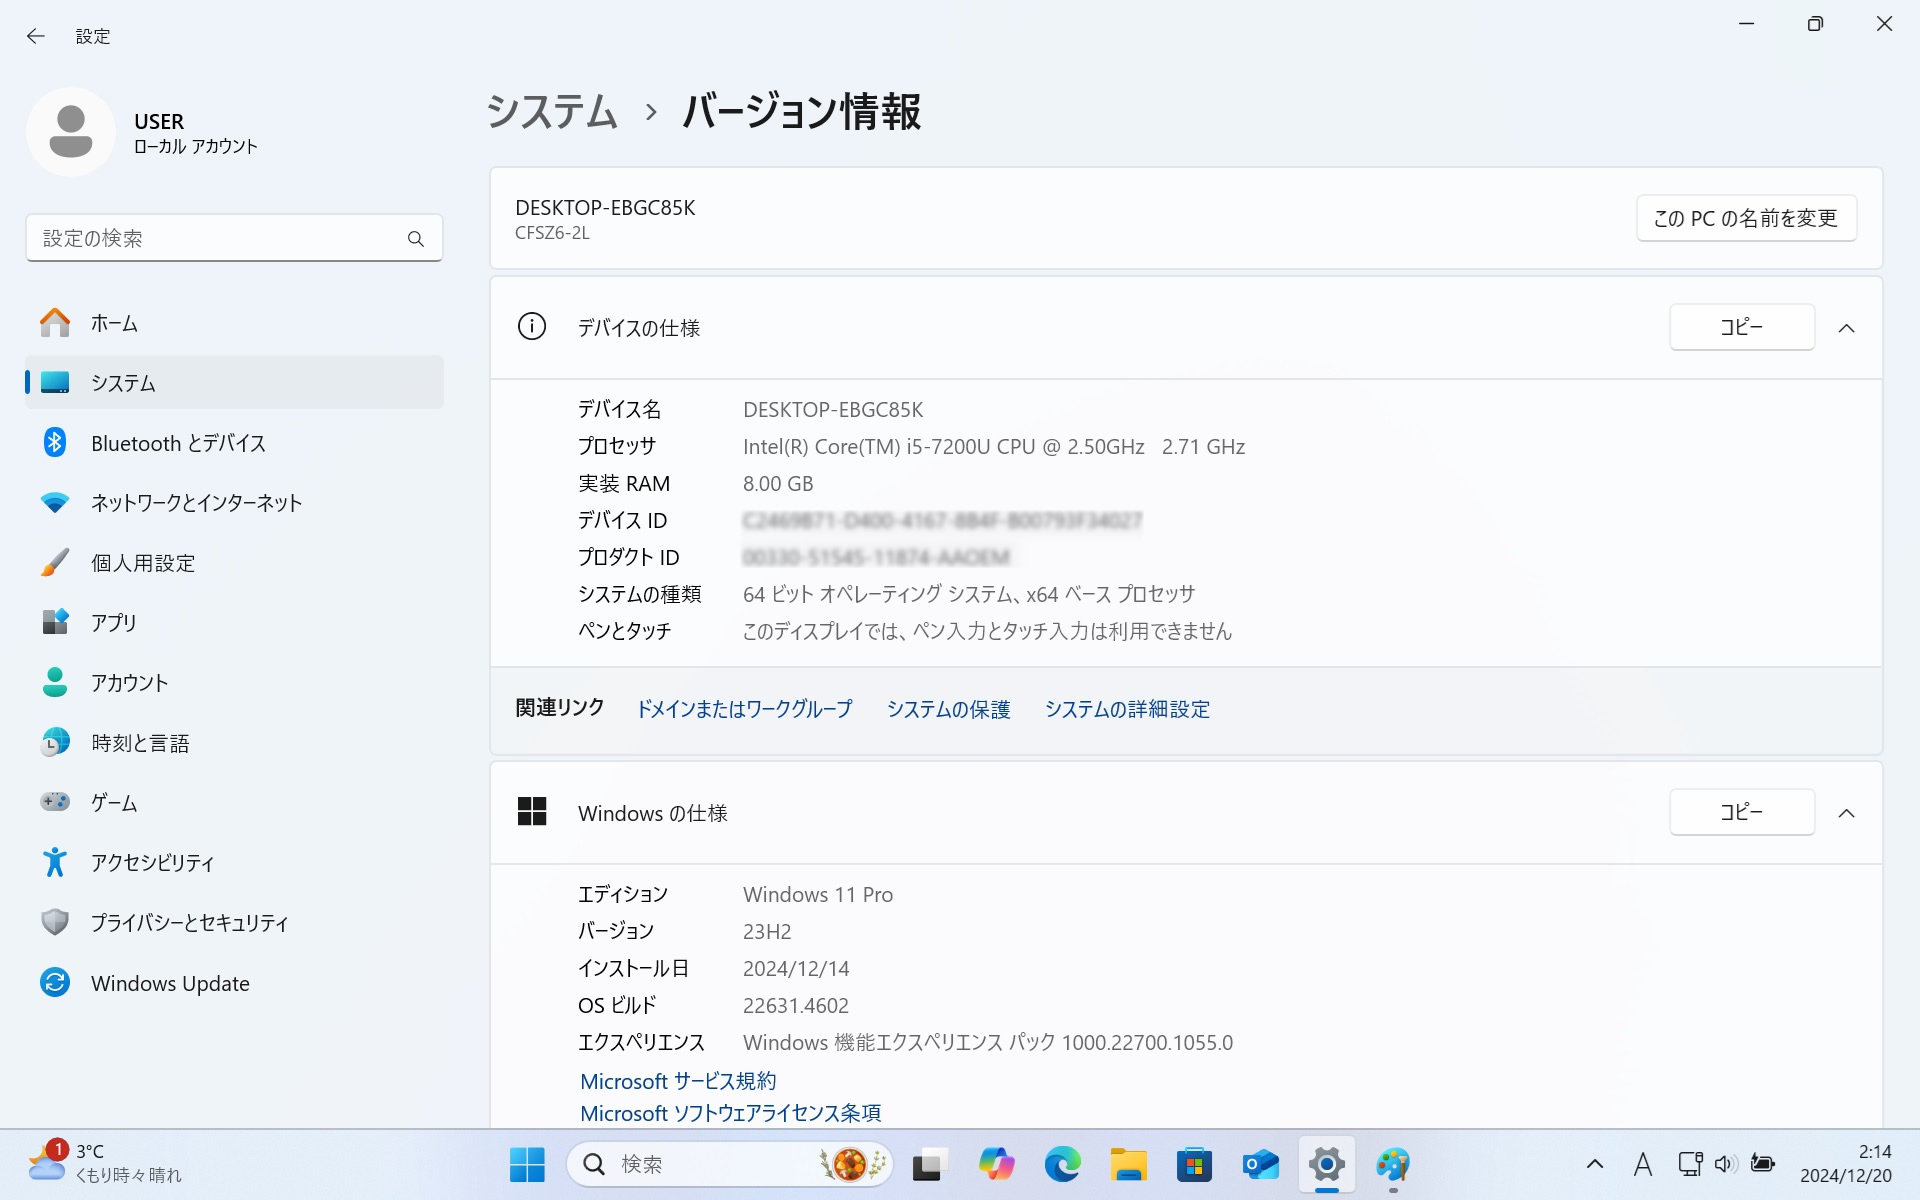
Task: Click the version value 23H2
Action: coord(767,932)
